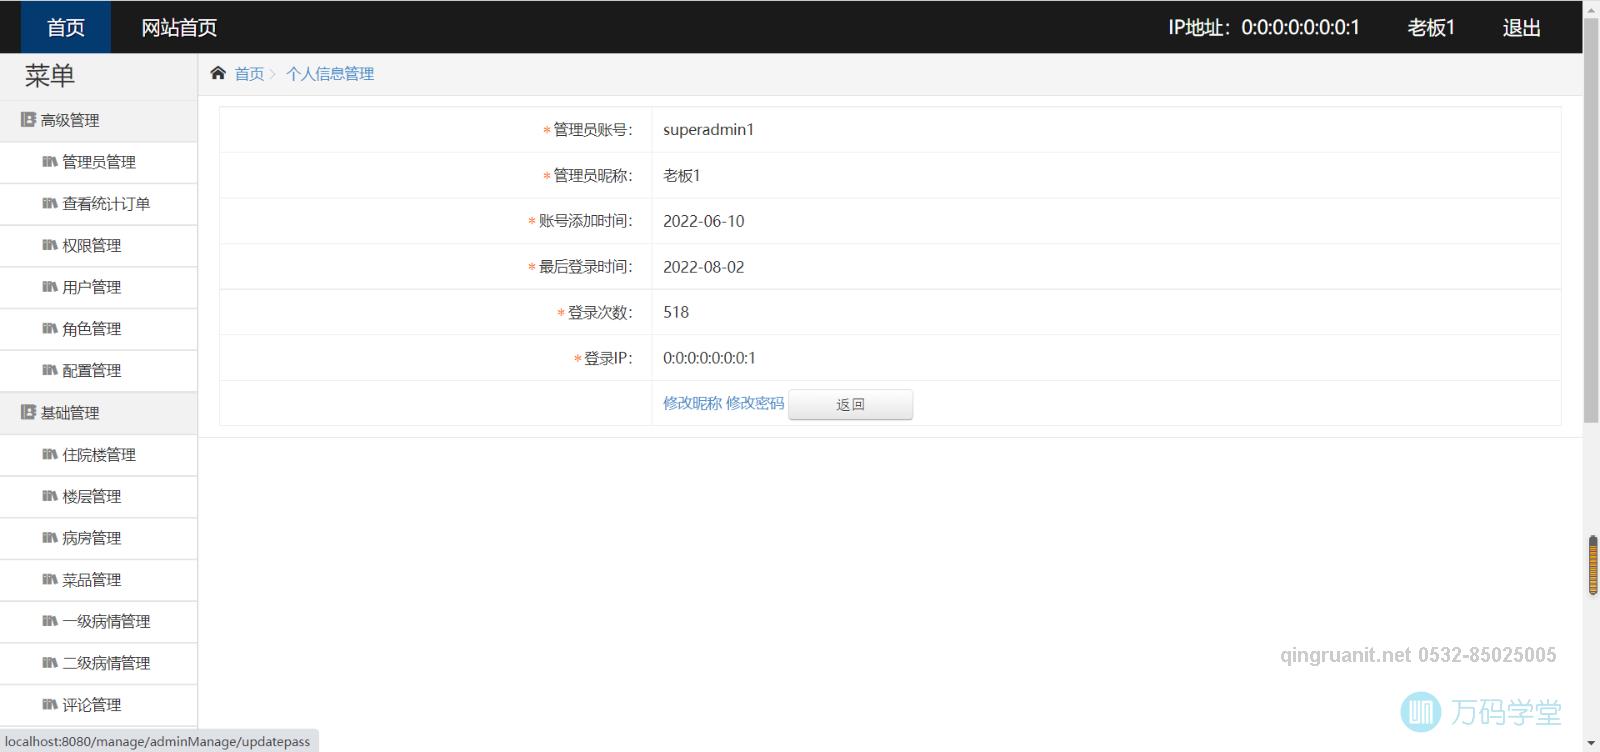The width and height of the screenshot is (1600, 752).
Task: Click the IP地址 text in header
Action: [1264, 28]
